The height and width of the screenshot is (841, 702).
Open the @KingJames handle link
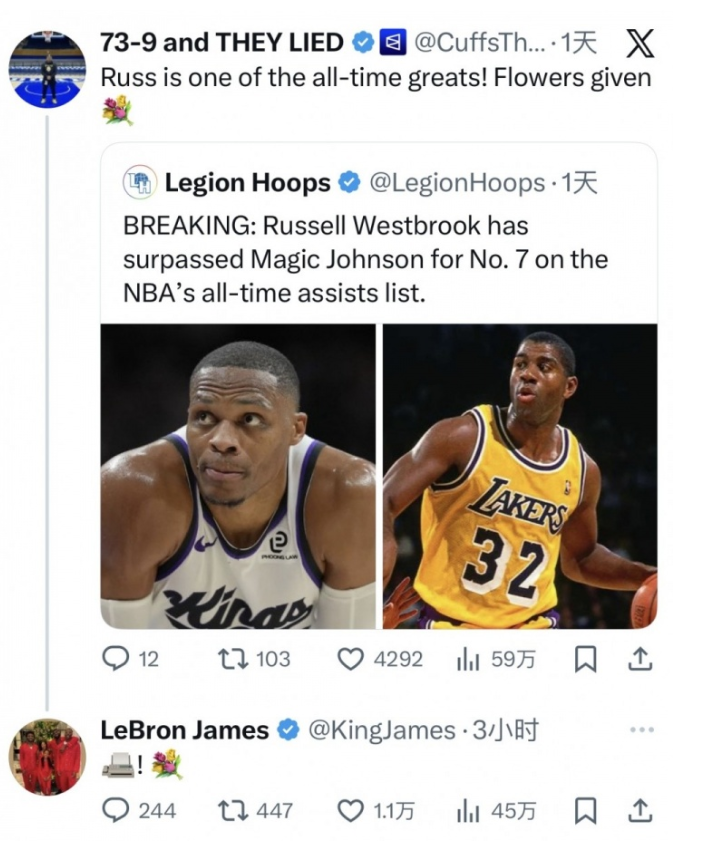point(380,731)
